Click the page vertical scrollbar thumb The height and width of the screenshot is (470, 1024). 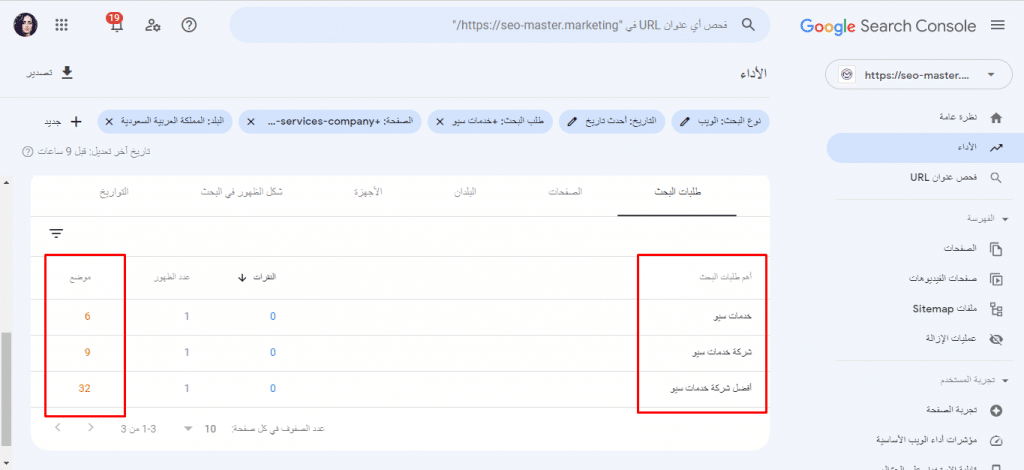(x=5, y=388)
